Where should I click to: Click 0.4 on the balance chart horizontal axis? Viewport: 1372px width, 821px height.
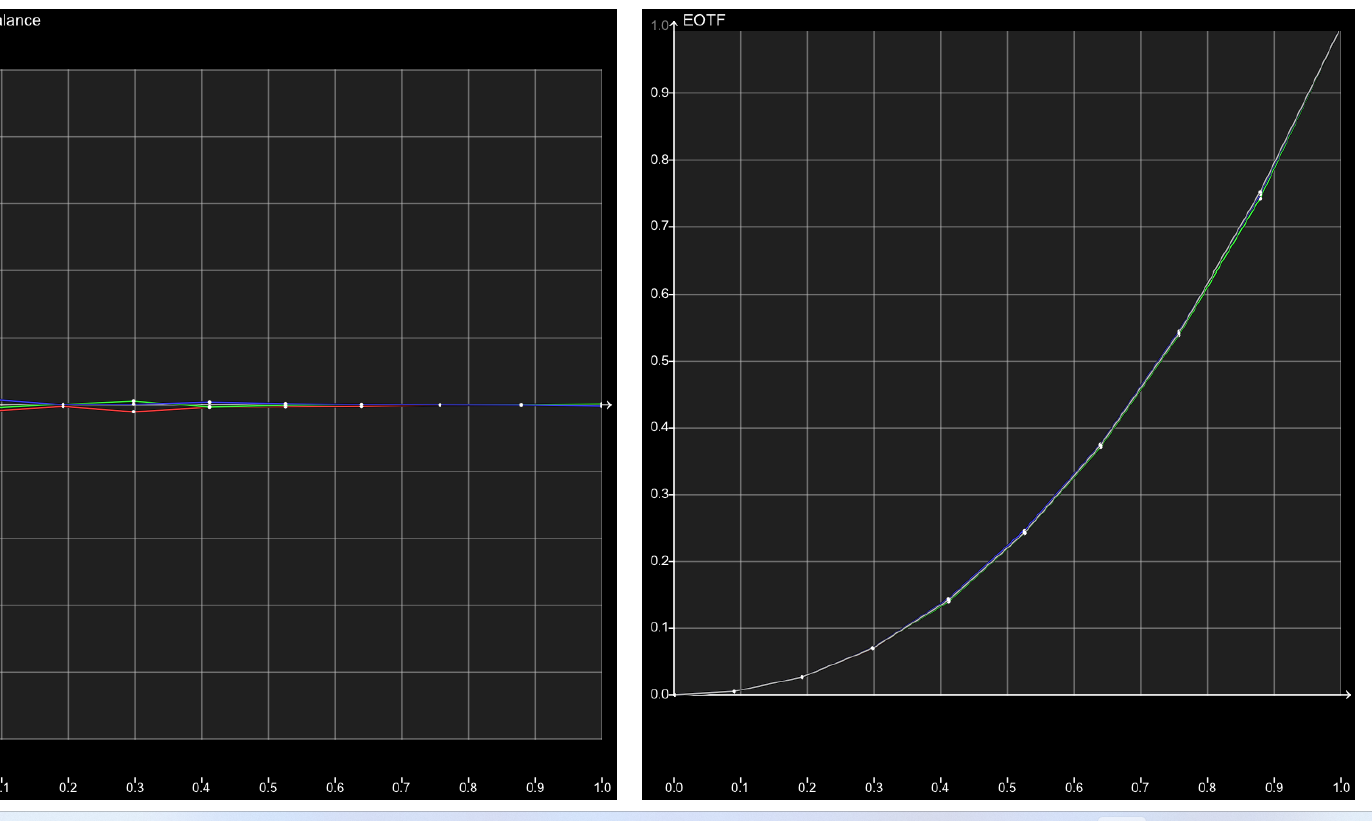click(x=201, y=787)
